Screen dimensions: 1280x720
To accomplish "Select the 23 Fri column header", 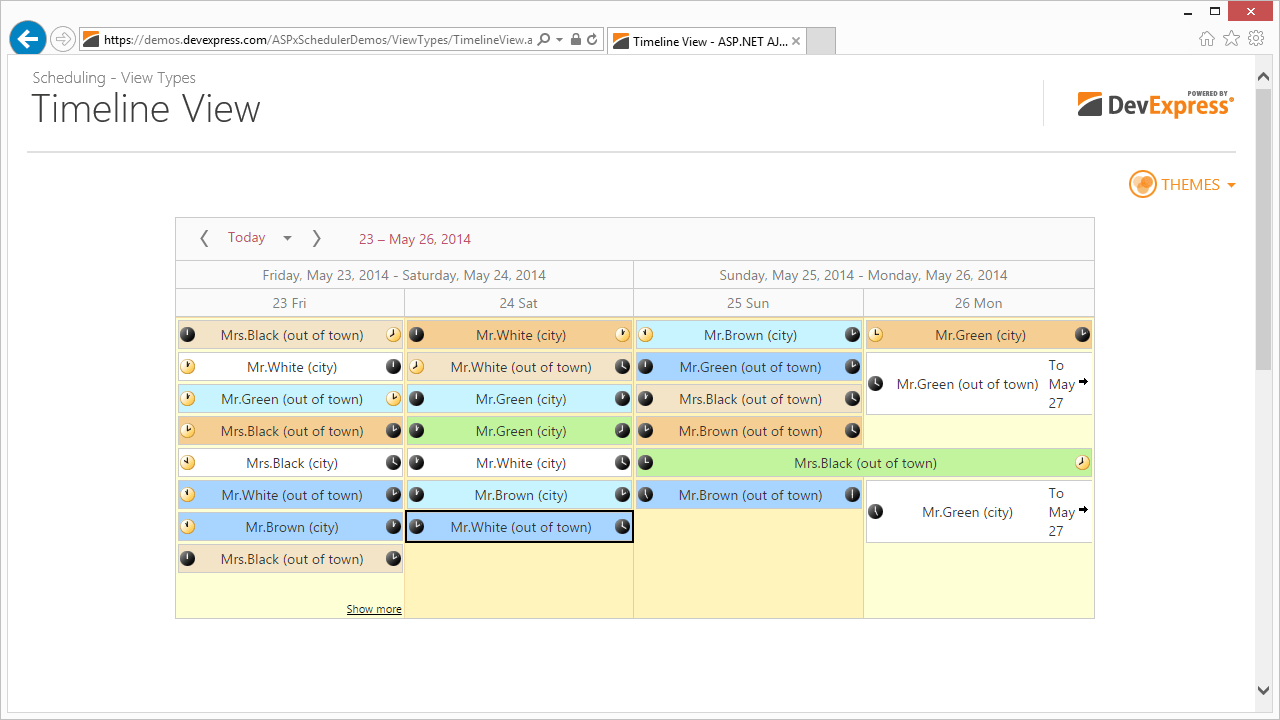I will (x=290, y=303).
